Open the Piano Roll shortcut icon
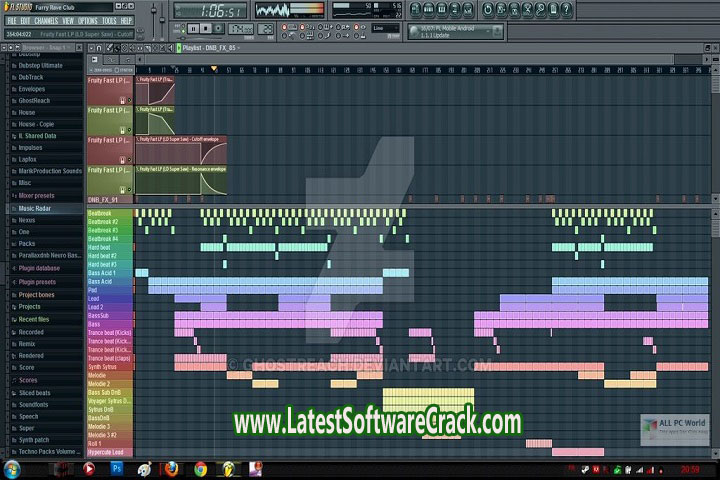 click(x=442, y=9)
